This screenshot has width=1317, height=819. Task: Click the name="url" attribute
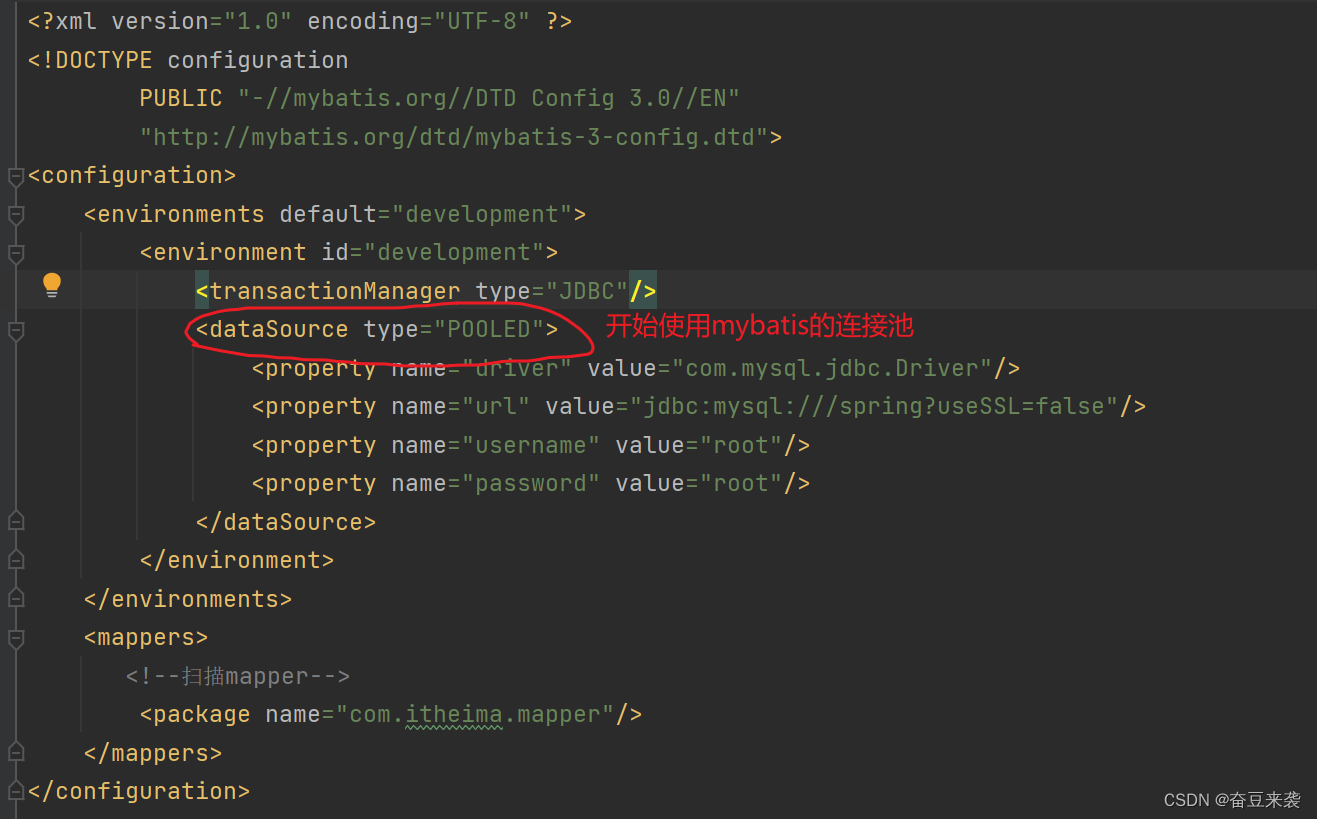460,406
